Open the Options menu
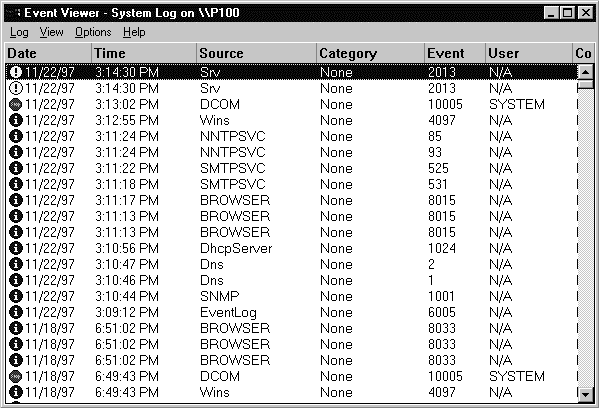 point(93,32)
